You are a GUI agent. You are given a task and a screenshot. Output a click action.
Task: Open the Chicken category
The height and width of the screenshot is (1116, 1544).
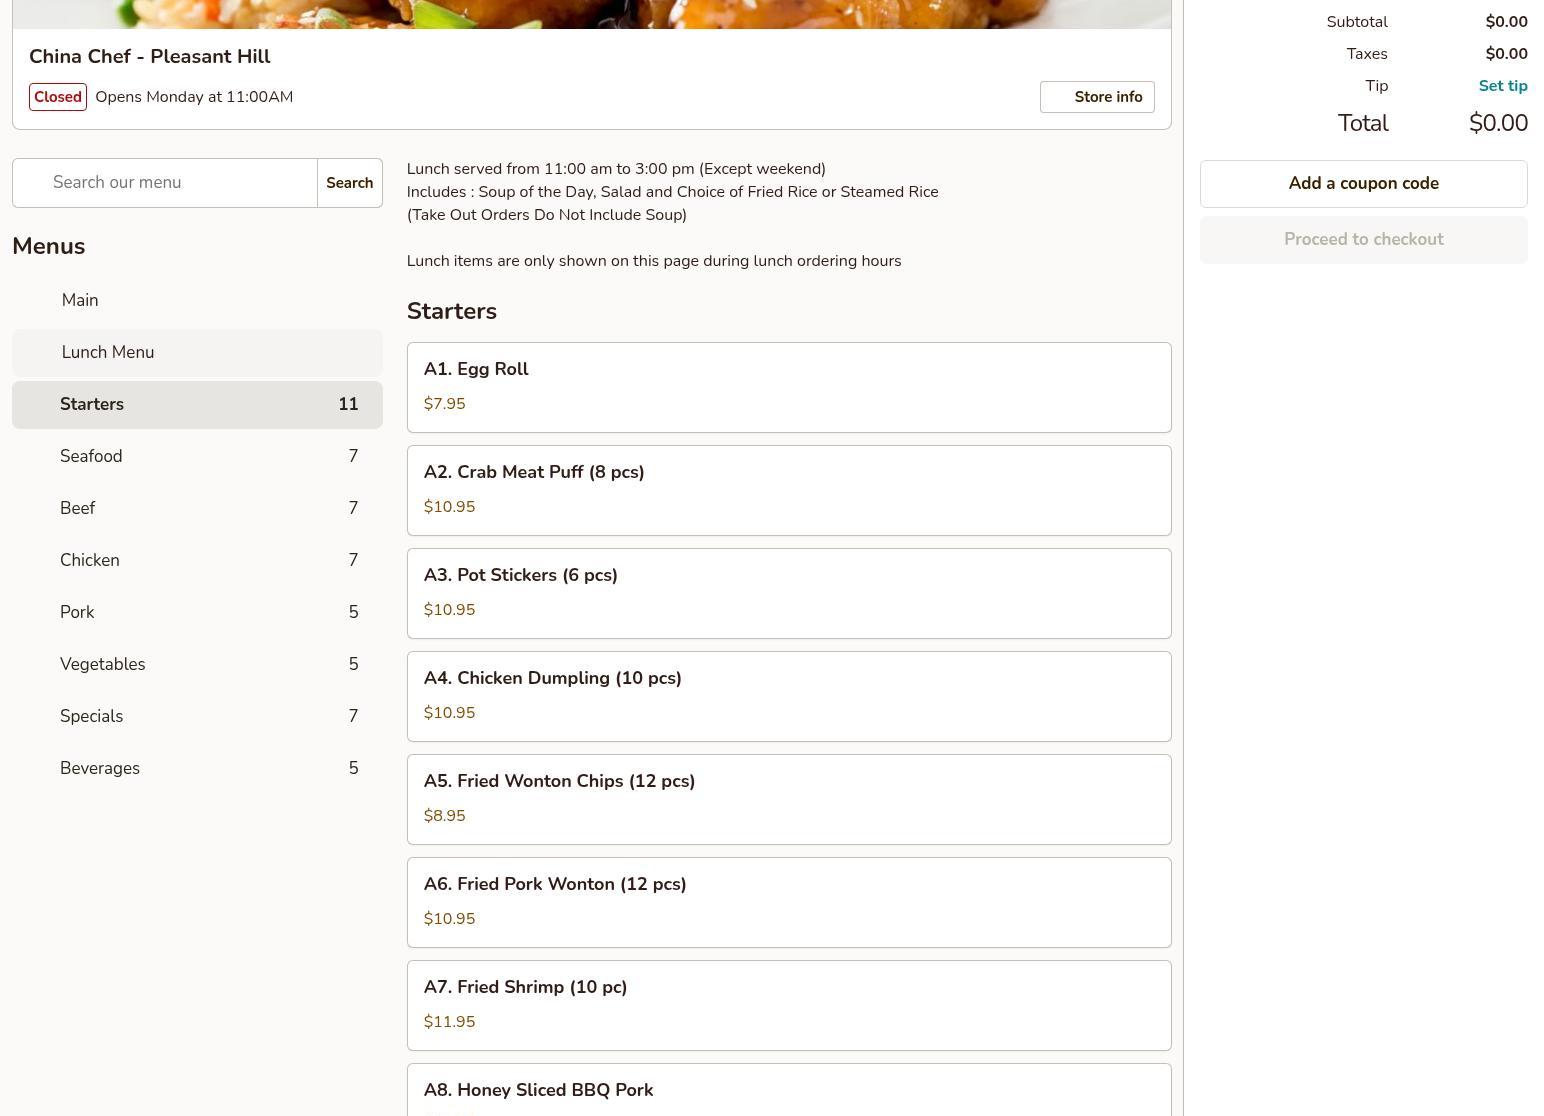(x=196, y=561)
